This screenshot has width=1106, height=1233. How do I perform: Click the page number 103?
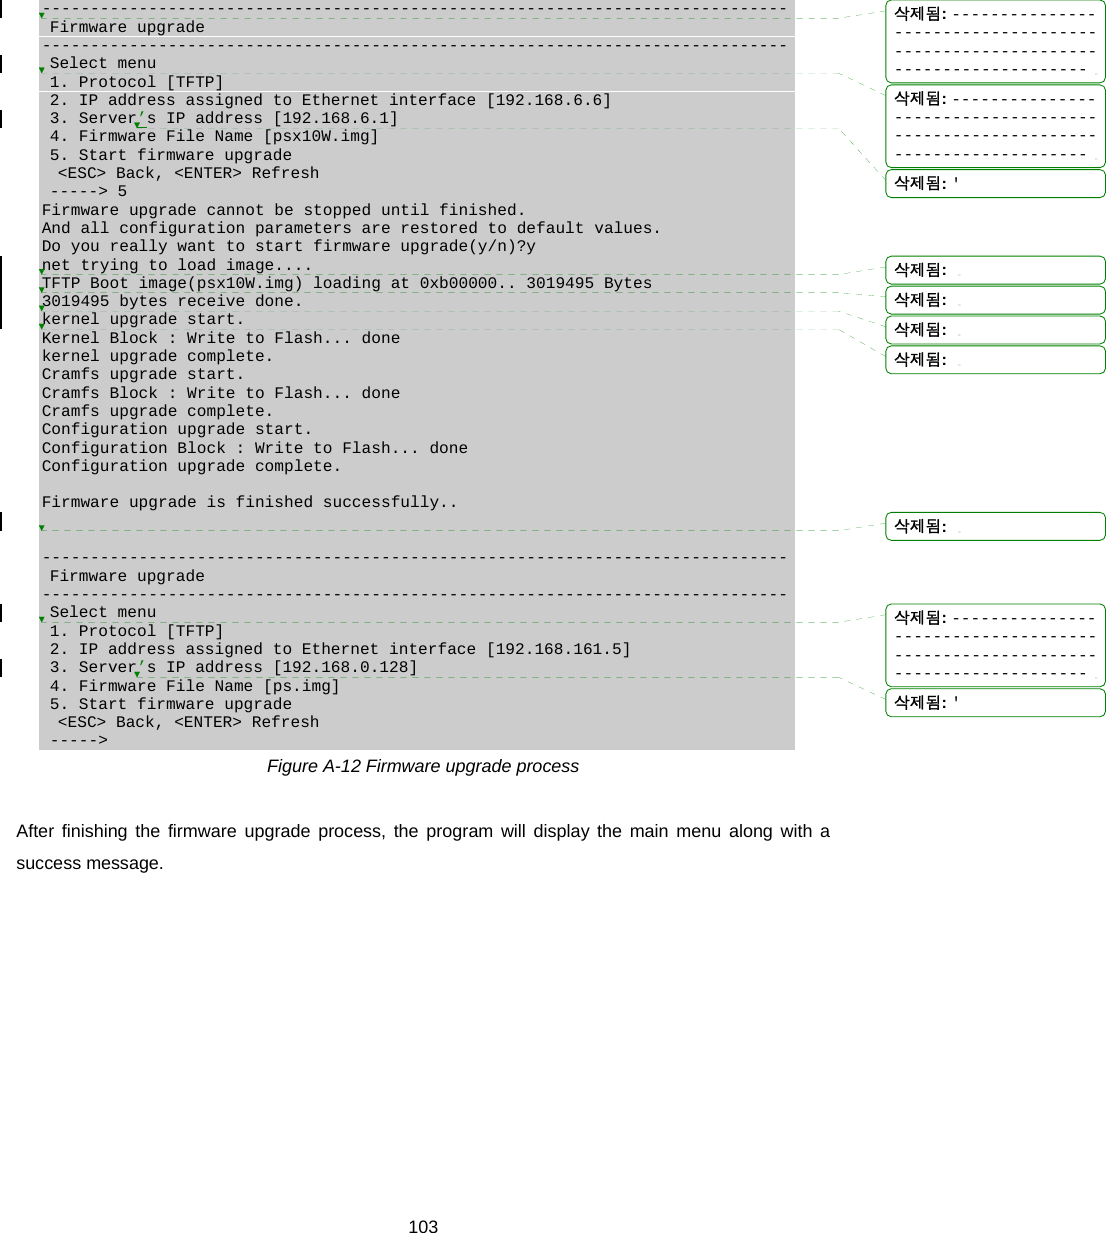423,1227
